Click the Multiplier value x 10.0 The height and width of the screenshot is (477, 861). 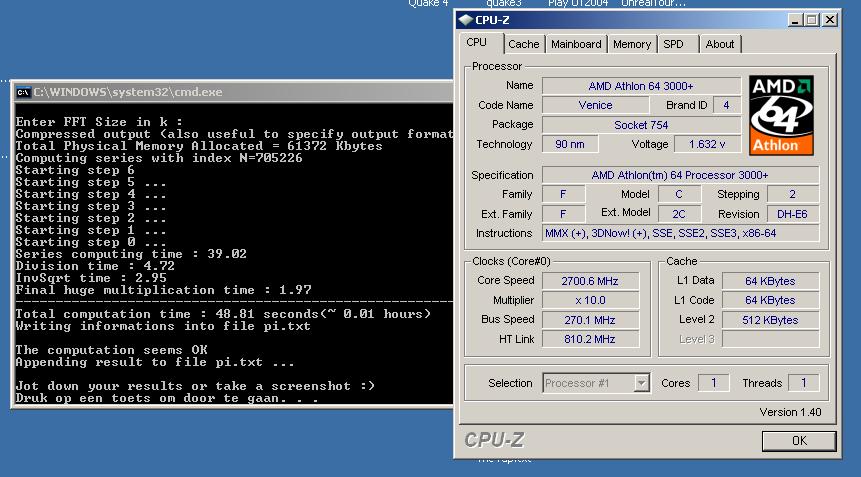point(590,300)
